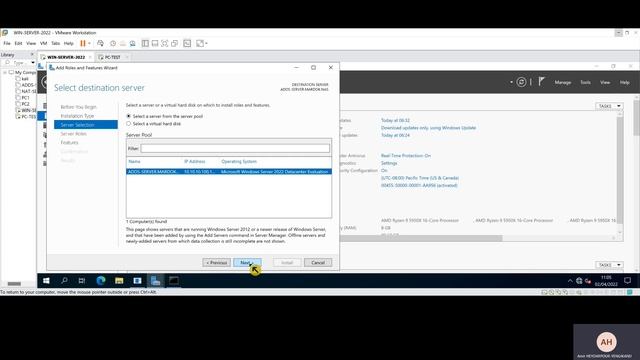Cancel the Add Roles and Features Wizard

pyautogui.click(x=318, y=262)
